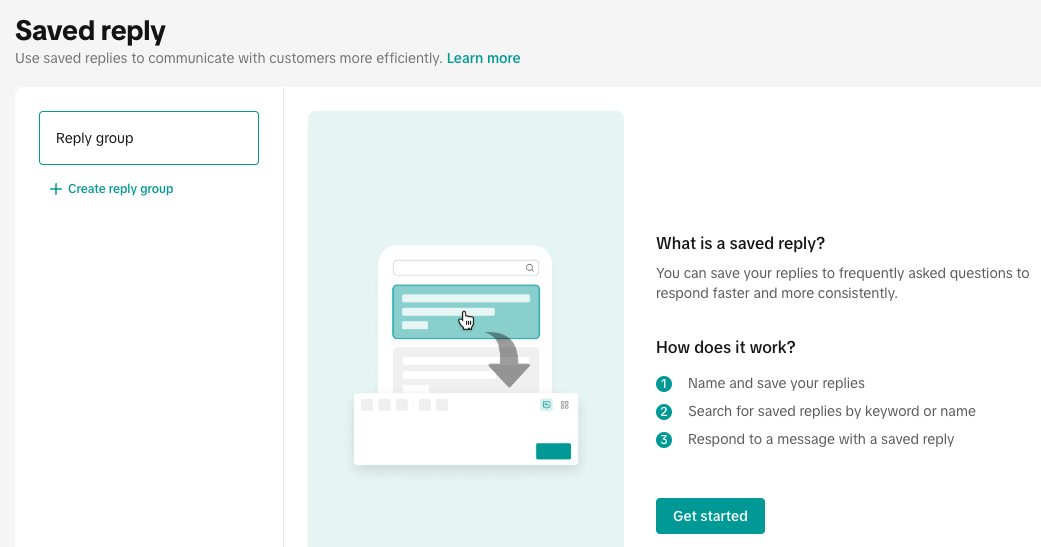Image resolution: width=1041 pixels, height=547 pixels.
Task: Click the grid icon in illustrated toolbar
Action: 565,405
